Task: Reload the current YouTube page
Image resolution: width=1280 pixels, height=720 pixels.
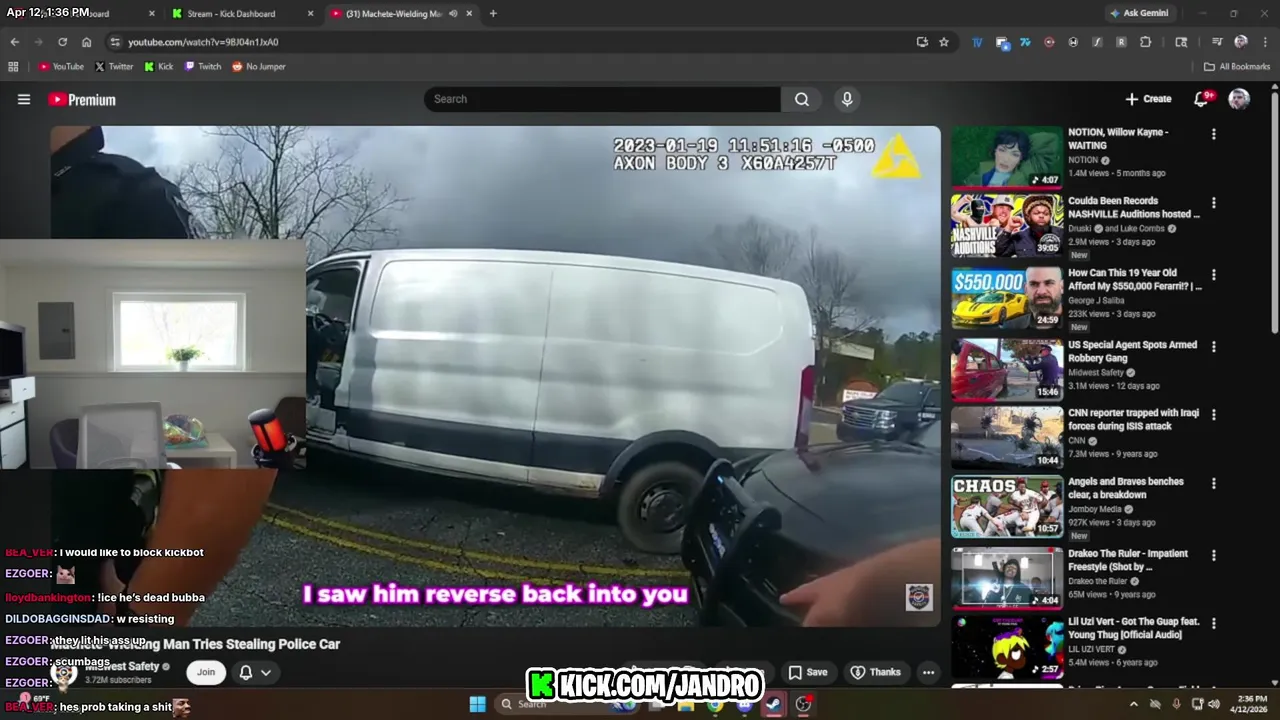Action: [x=62, y=42]
